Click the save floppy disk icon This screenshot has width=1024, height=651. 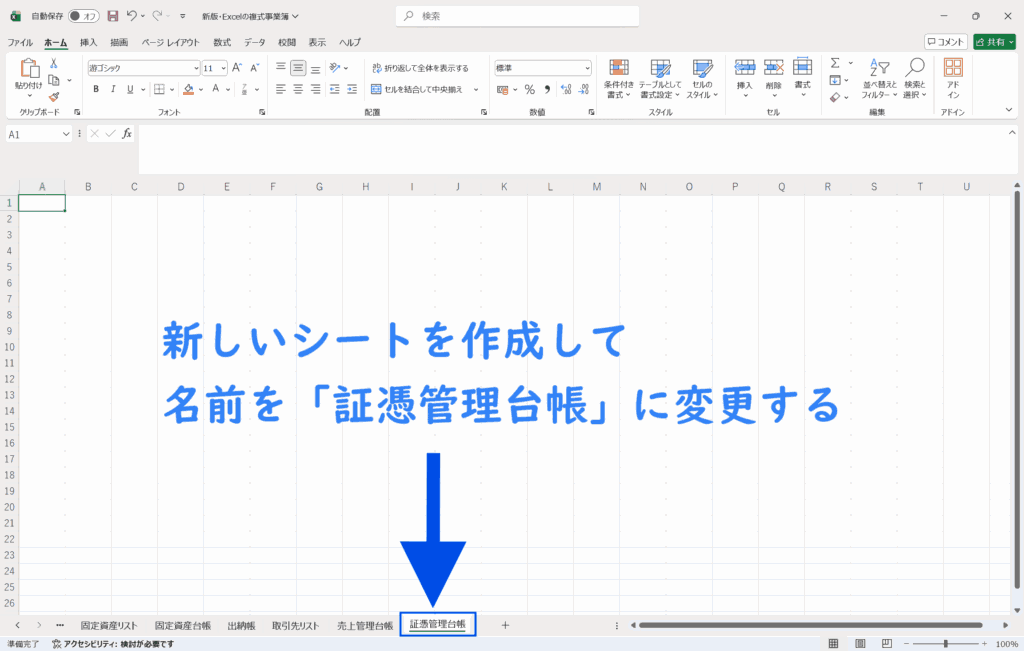tap(112, 16)
